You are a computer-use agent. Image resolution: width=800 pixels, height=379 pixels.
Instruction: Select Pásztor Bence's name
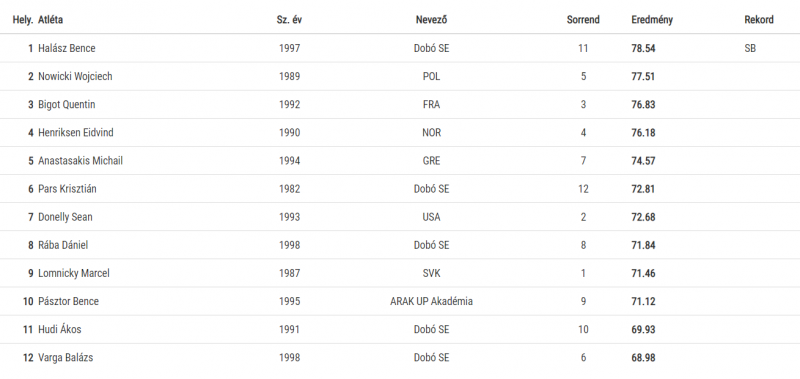coord(68,301)
